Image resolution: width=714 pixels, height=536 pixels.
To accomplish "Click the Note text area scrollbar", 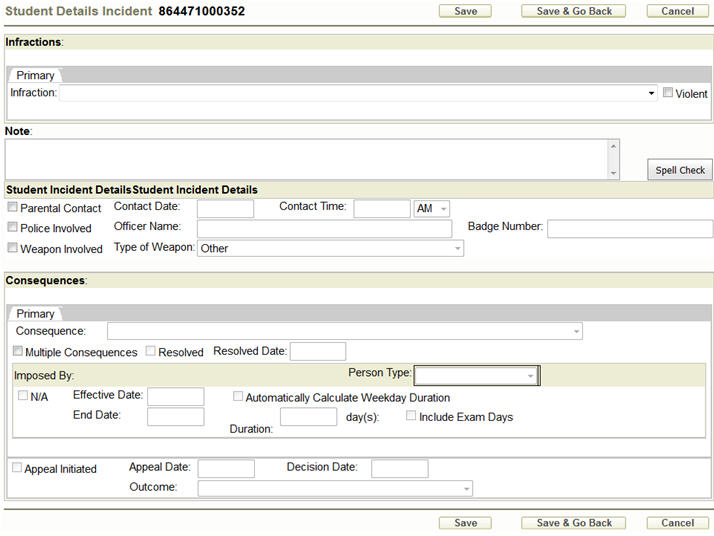I will point(612,158).
